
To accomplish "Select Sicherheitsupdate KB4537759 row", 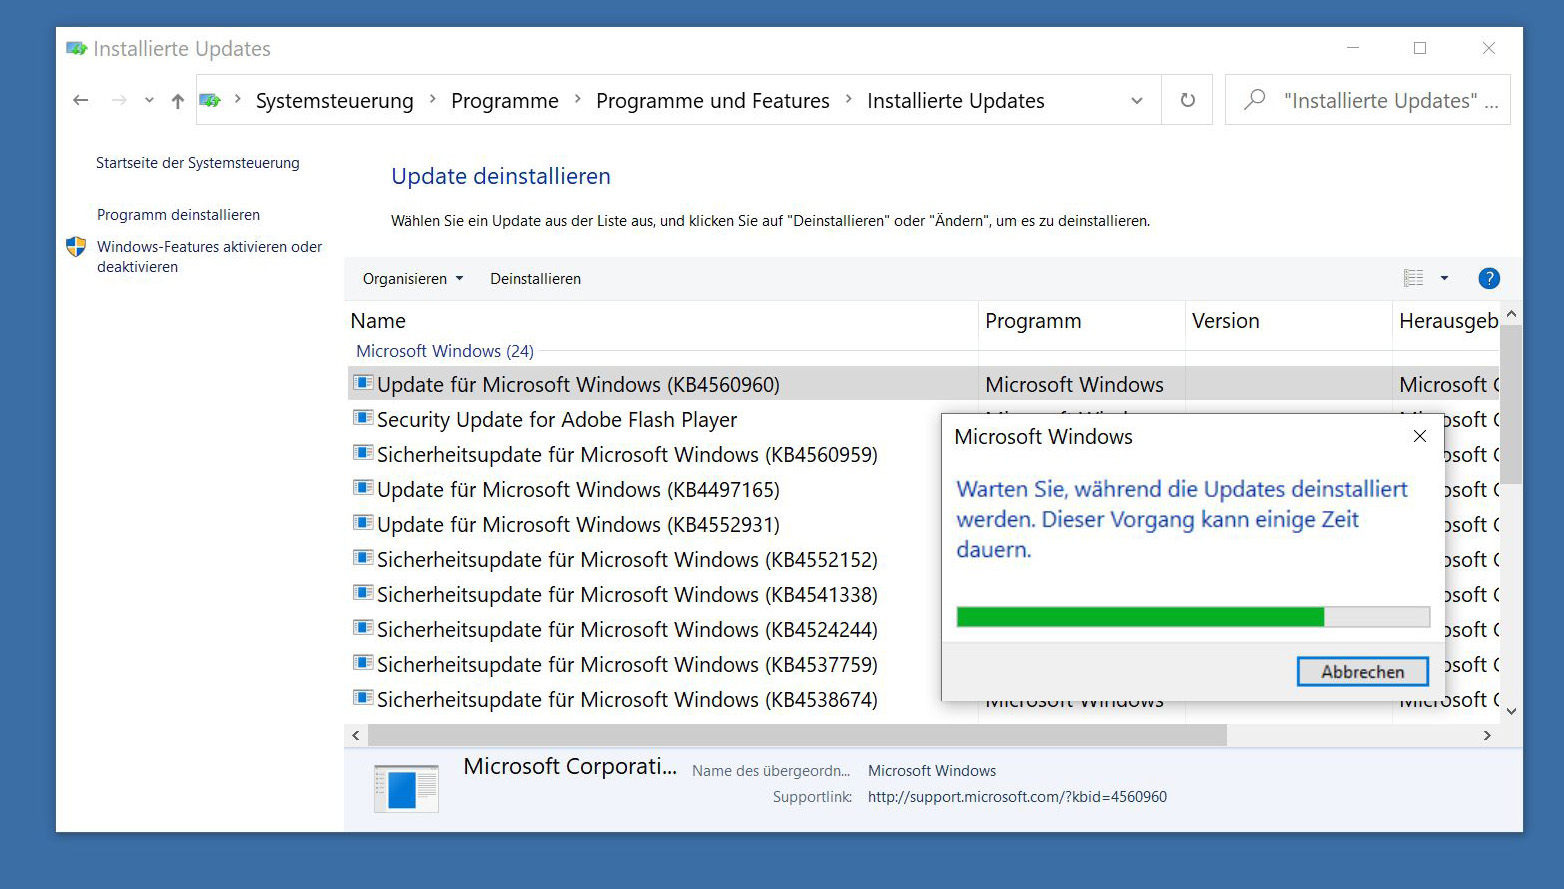I will point(627,665).
